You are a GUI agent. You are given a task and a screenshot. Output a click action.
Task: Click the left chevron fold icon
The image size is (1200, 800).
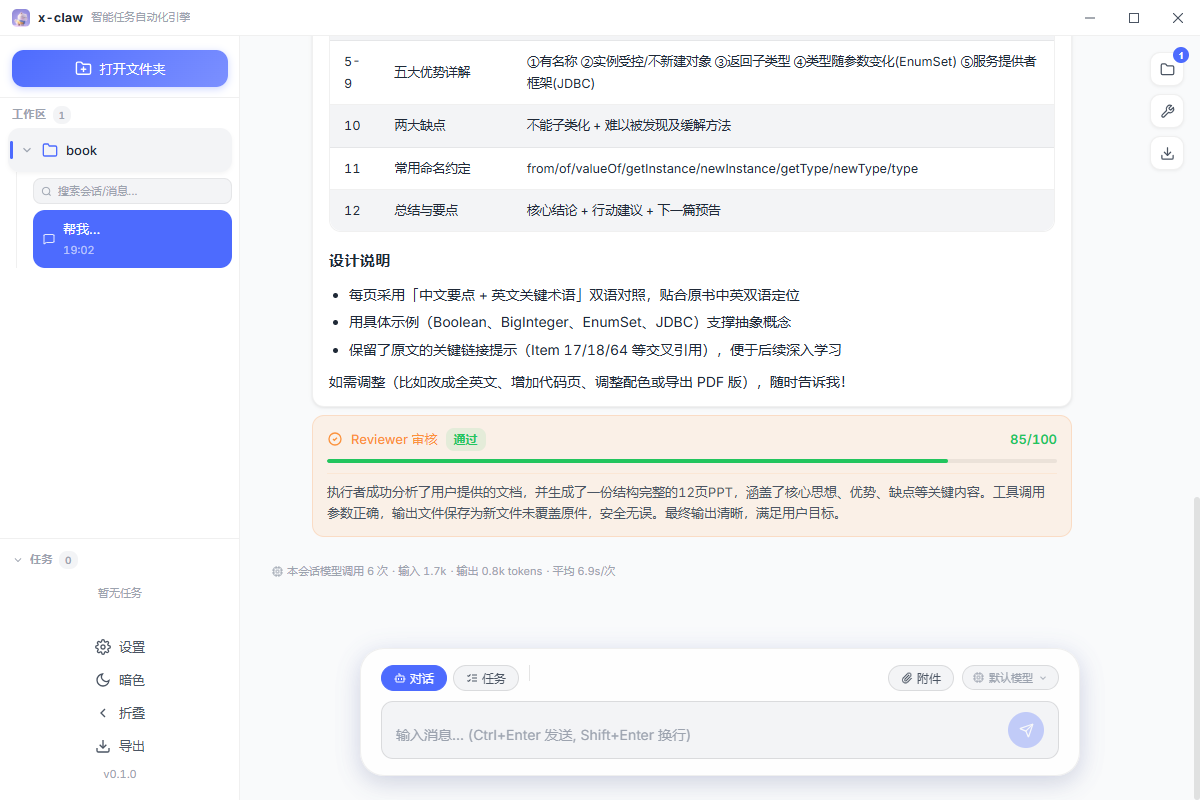coord(103,713)
